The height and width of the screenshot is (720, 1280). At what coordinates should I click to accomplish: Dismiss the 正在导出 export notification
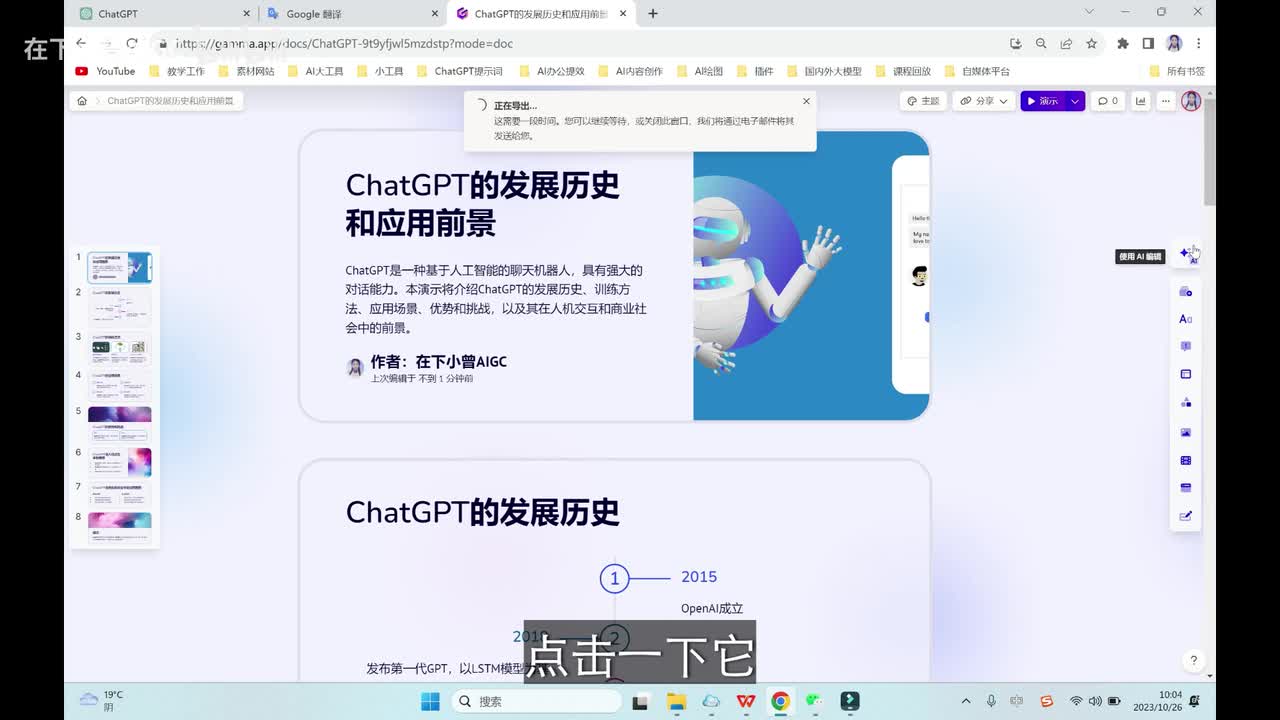[806, 101]
